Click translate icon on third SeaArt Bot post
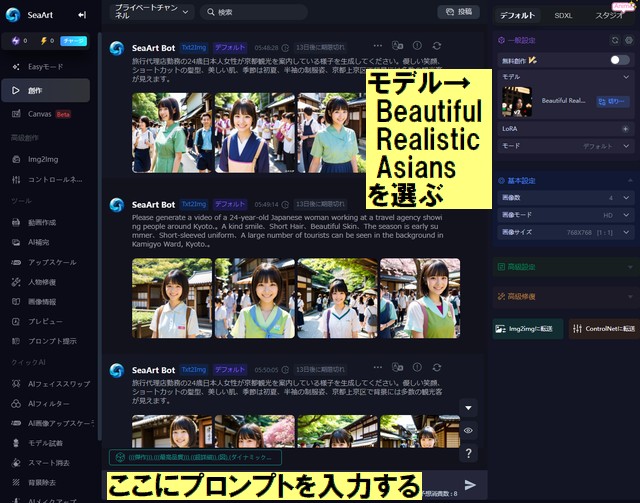 click(x=398, y=367)
